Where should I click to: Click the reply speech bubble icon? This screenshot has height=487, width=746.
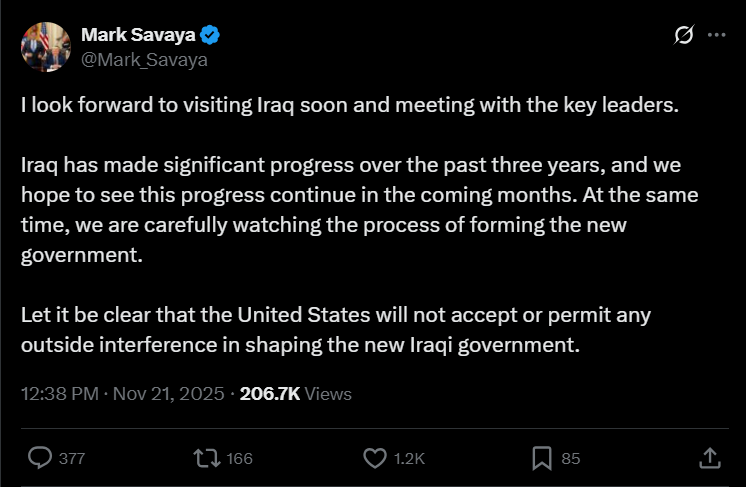point(41,458)
